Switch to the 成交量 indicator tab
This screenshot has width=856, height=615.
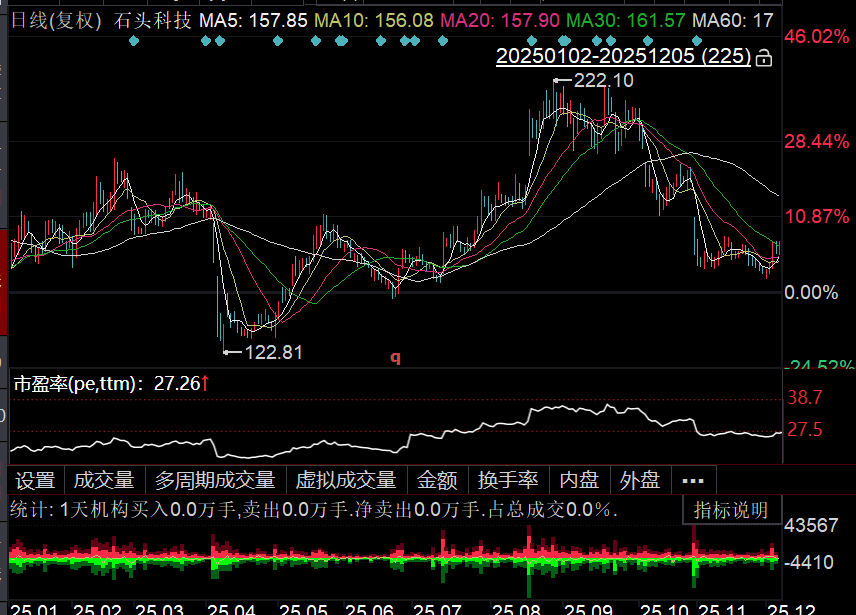click(104, 480)
